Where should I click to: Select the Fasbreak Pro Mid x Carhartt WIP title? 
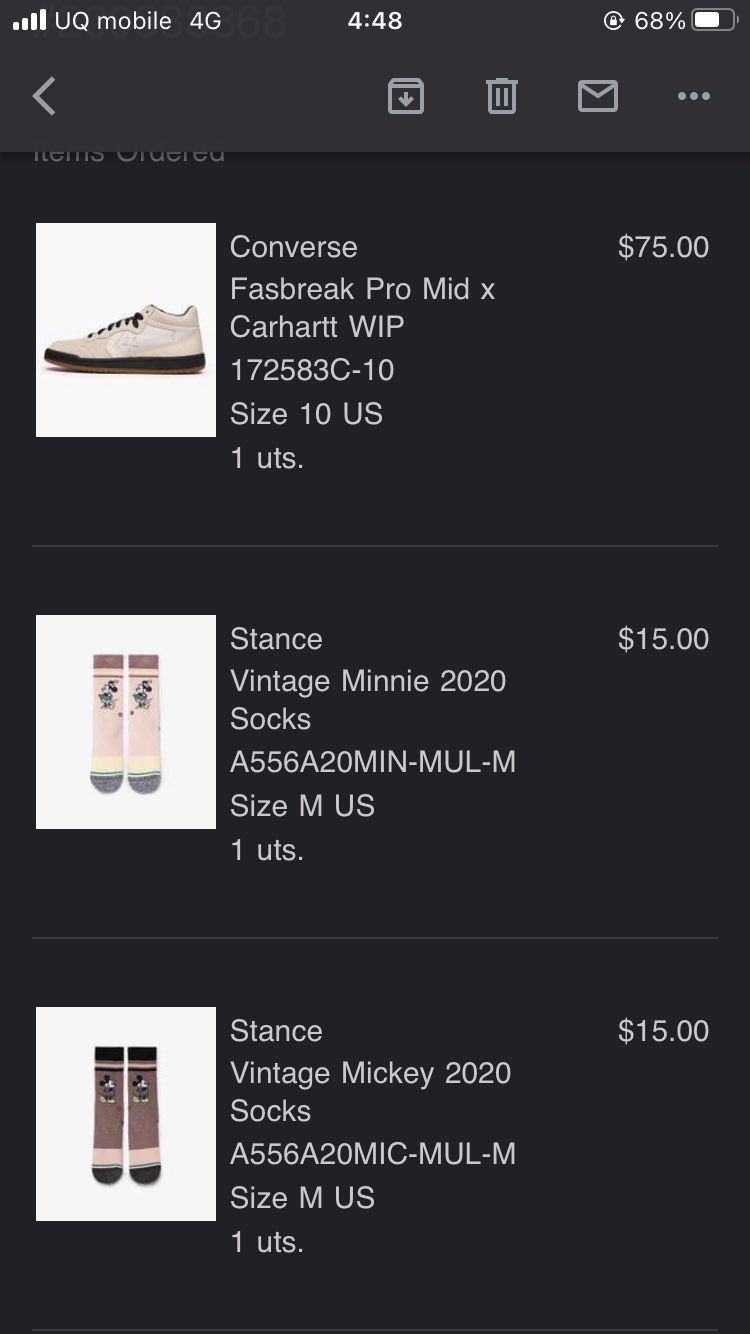pyautogui.click(x=362, y=308)
